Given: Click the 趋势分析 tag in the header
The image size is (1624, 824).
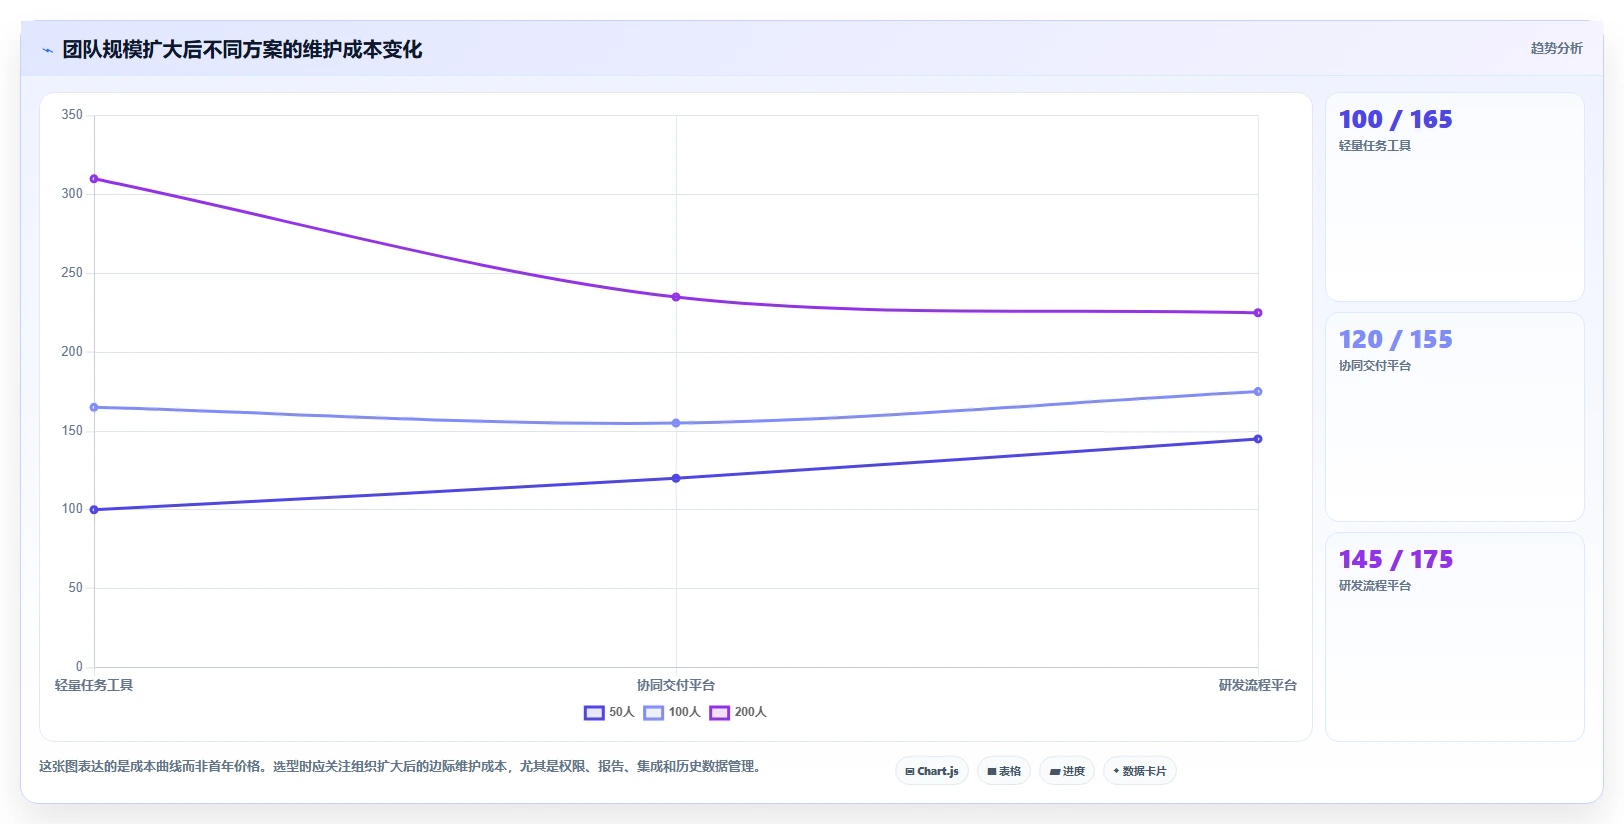Looking at the screenshot, I should coord(1556,48).
